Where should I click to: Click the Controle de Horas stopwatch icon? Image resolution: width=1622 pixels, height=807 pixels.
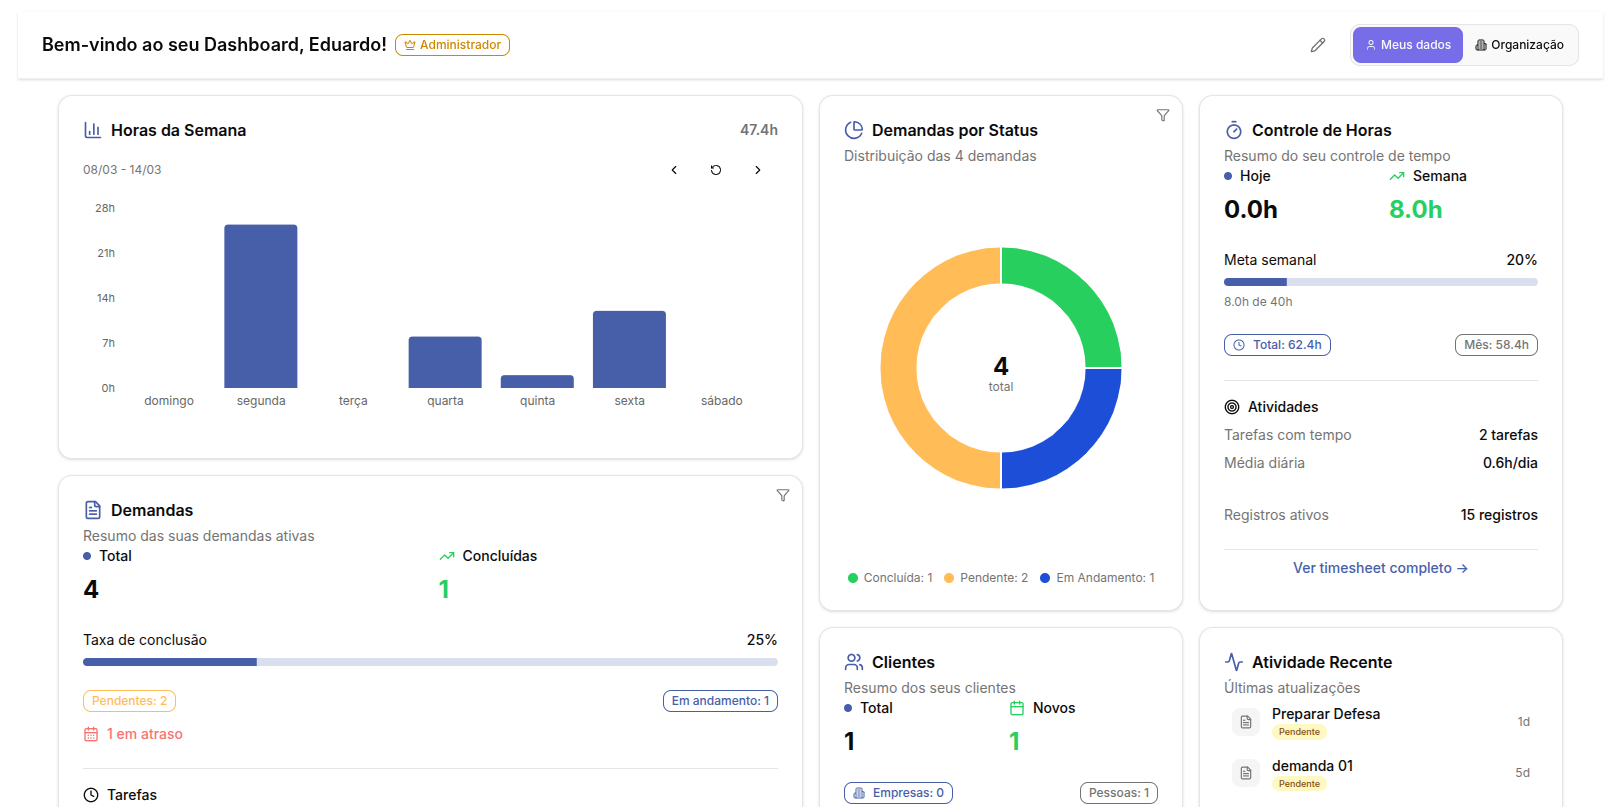(1234, 130)
